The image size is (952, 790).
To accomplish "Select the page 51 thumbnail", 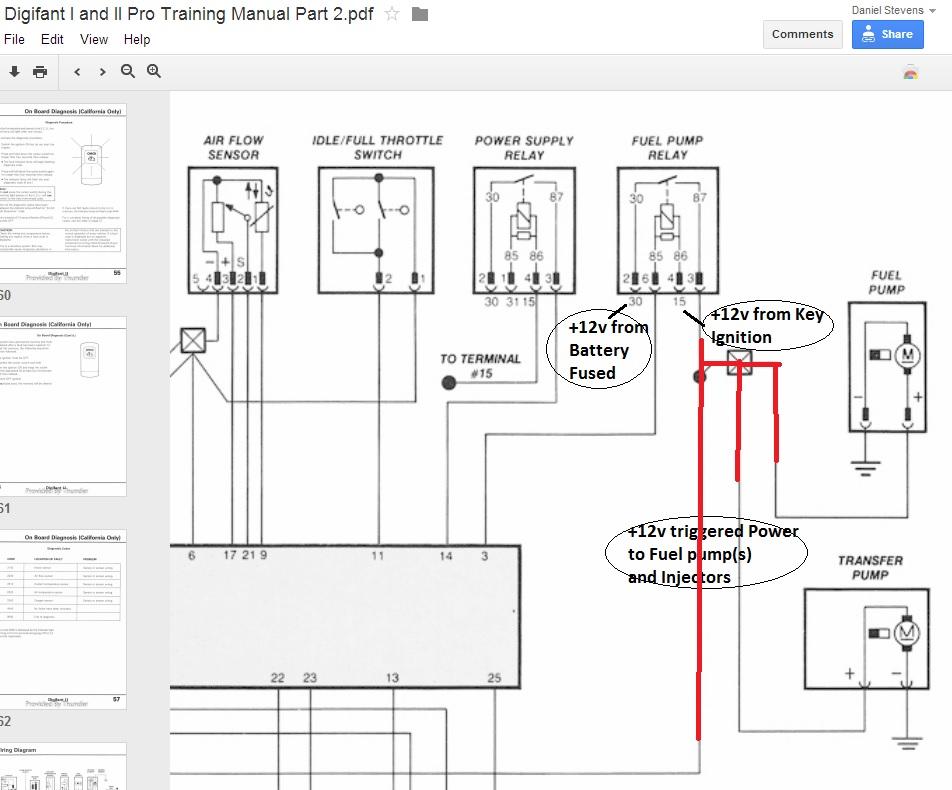I will 63,406.
